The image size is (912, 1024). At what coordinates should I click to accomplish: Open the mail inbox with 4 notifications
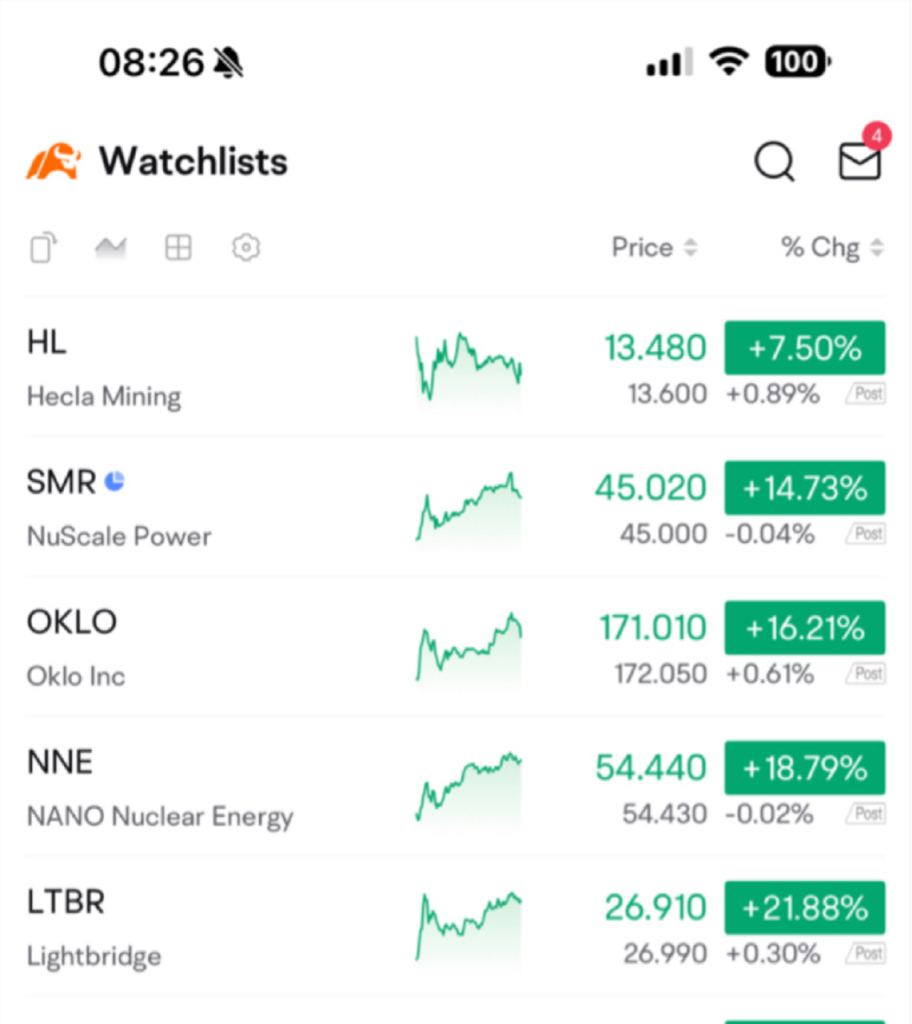[860, 161]
